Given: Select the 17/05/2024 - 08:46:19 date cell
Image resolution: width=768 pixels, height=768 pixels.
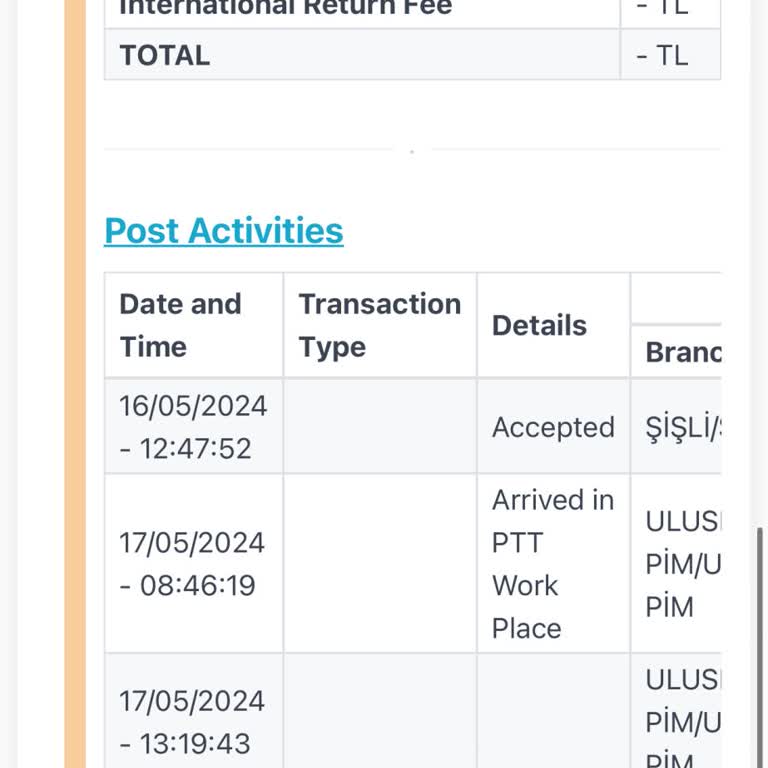Looking at the screenshot, I should [193, 564].
